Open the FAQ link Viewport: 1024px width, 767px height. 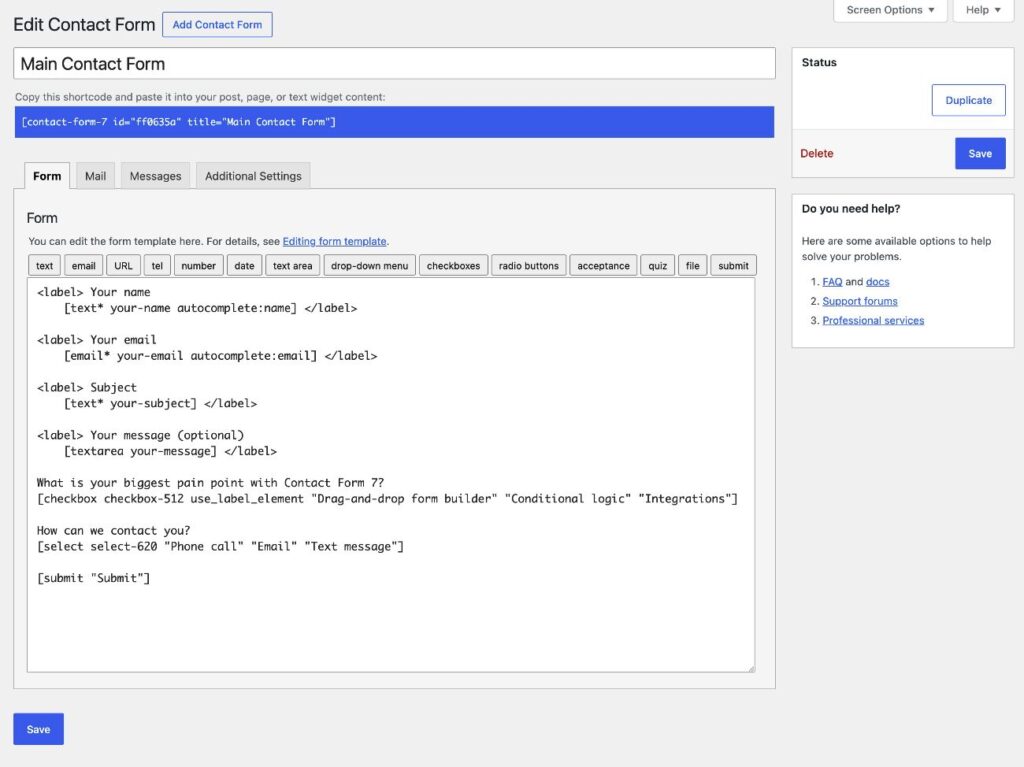(832, 282)
